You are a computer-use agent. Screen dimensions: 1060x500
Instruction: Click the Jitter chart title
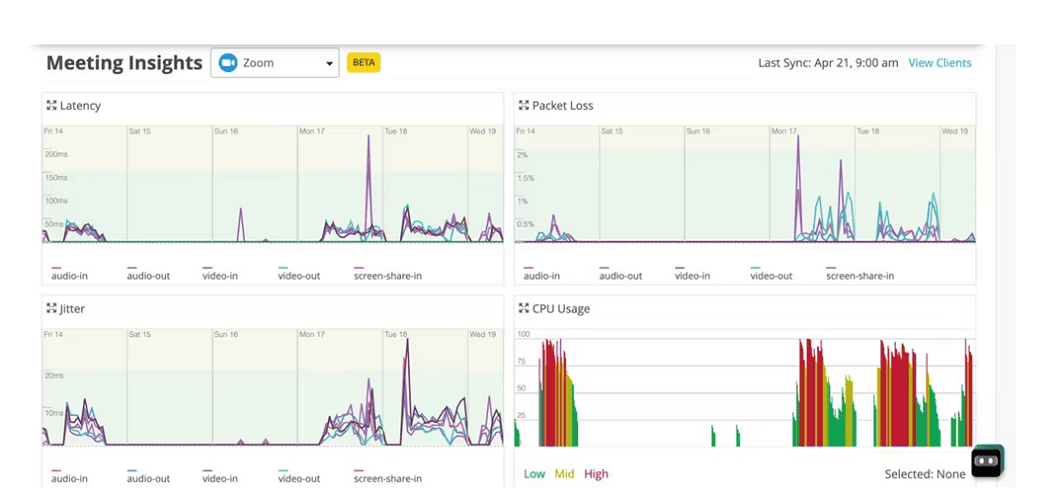[x=72, y=308]
